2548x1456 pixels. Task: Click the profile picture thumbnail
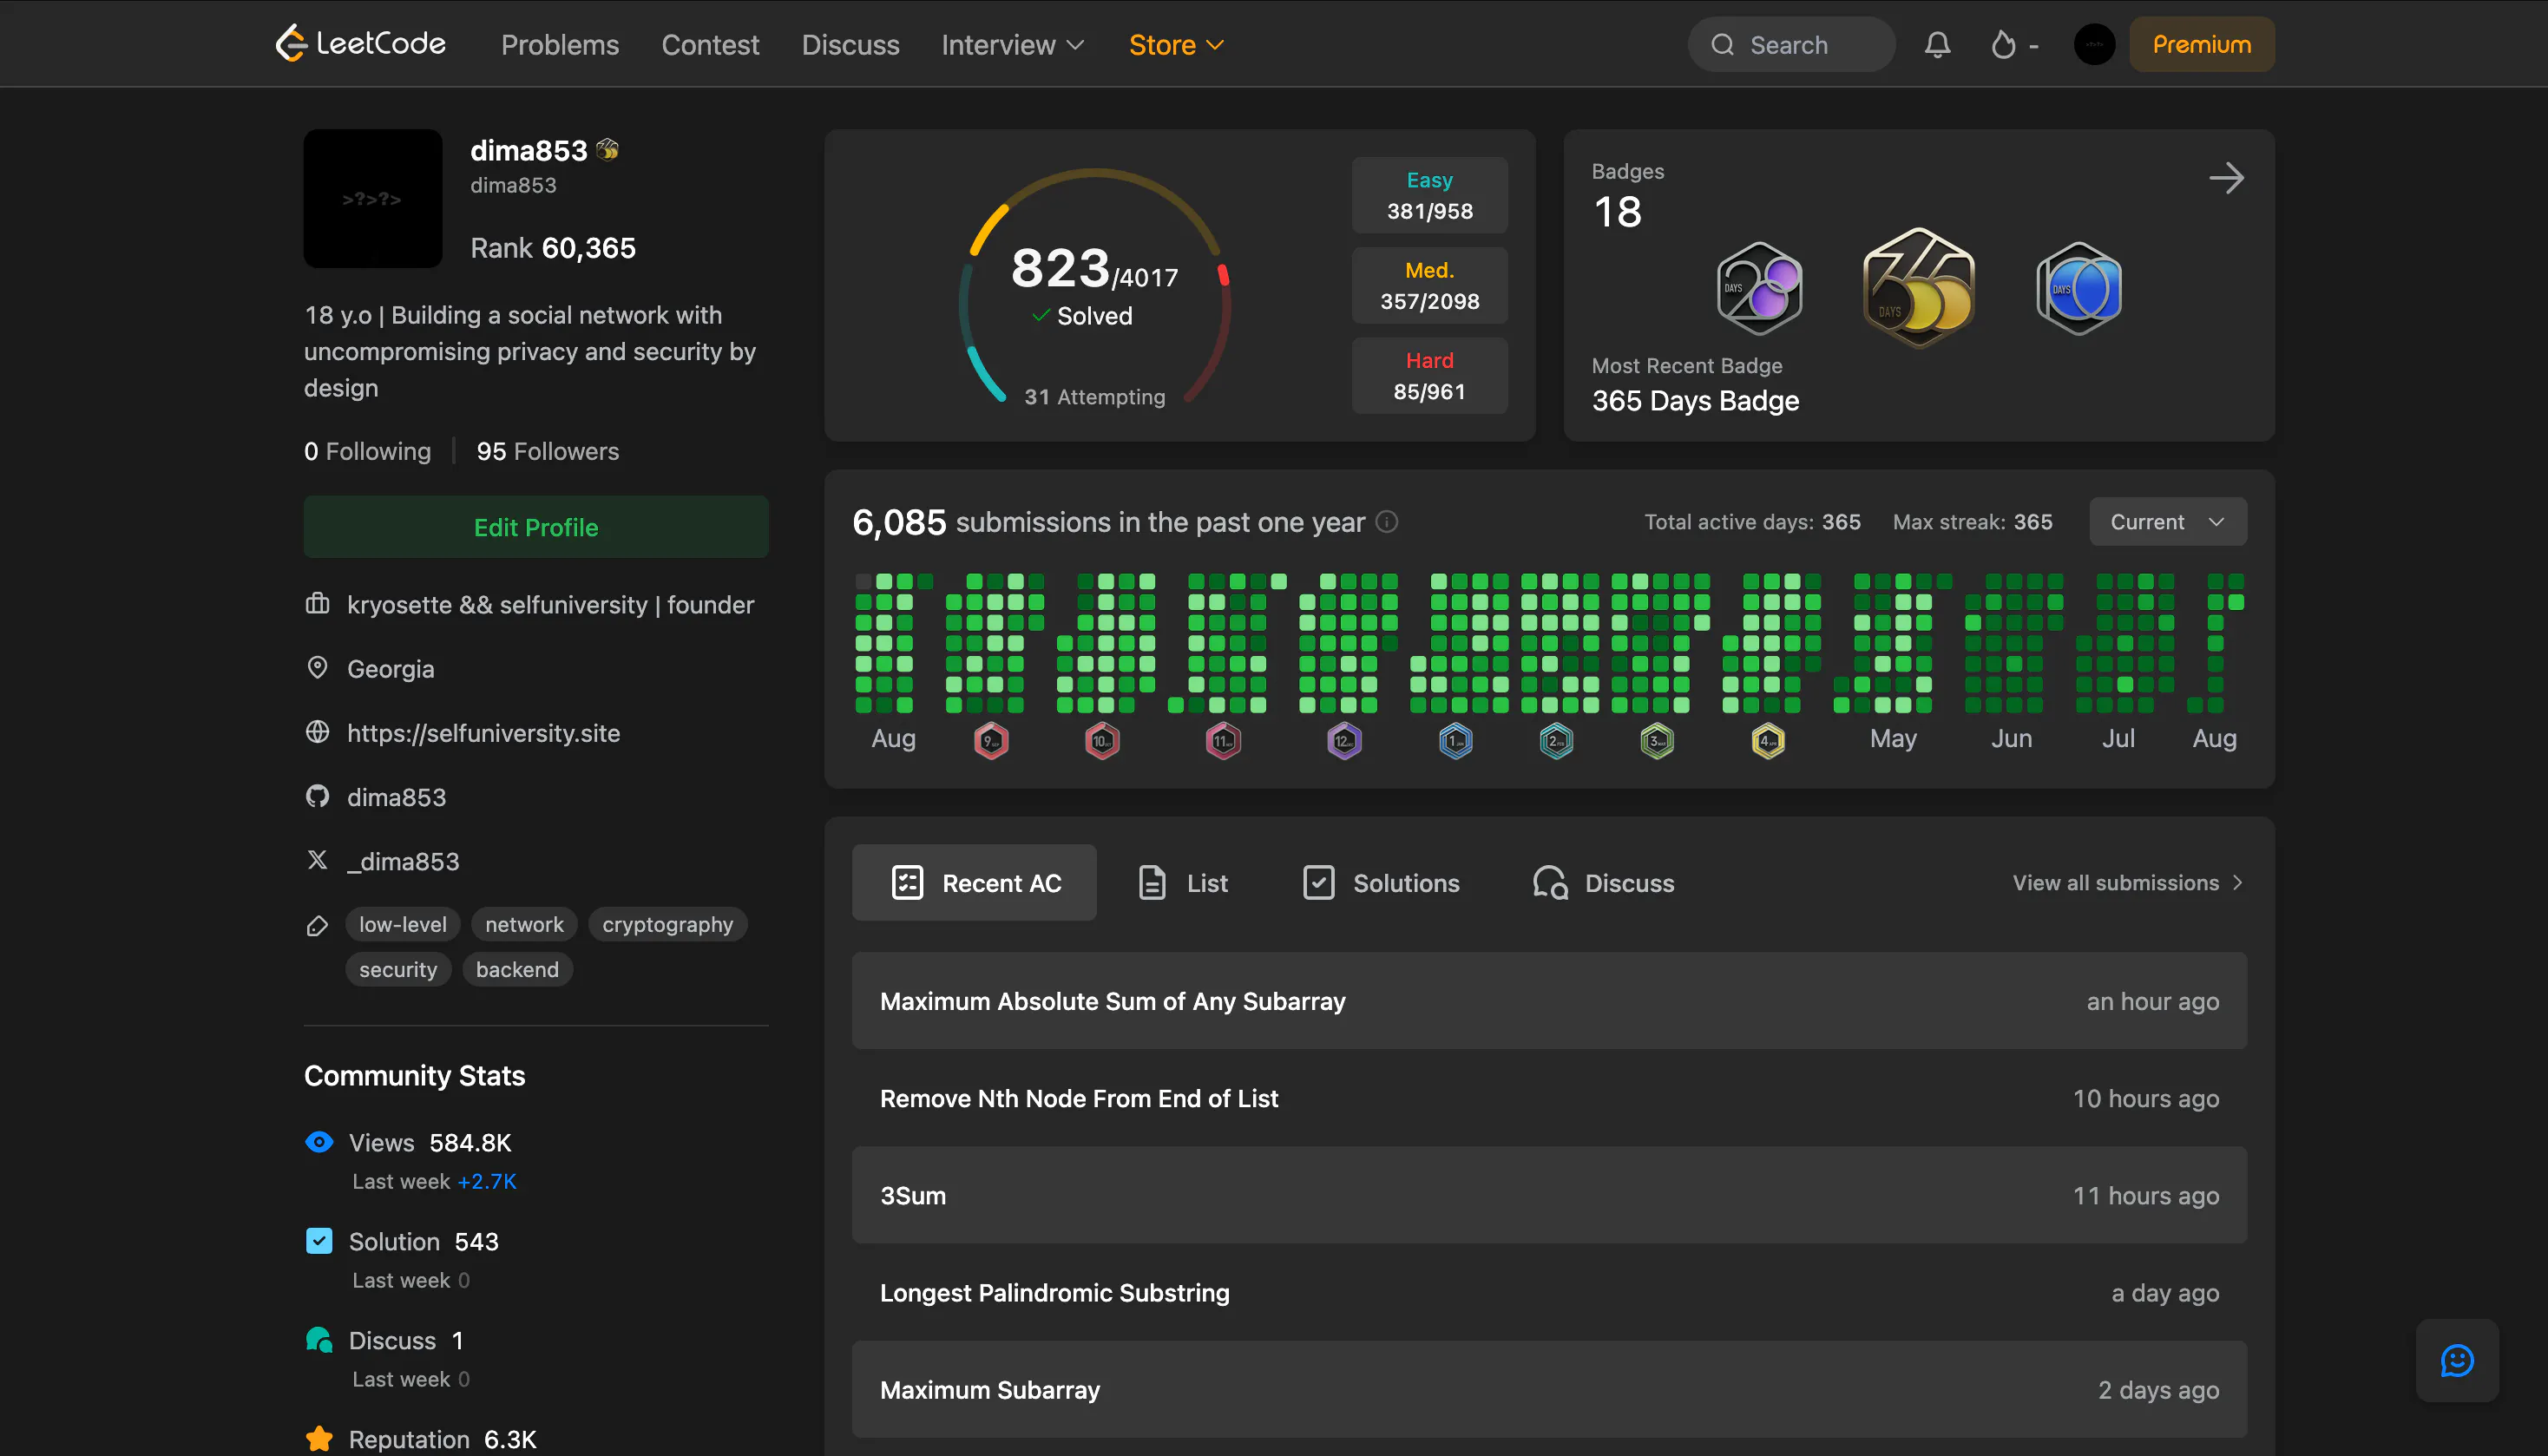(373, 198)
